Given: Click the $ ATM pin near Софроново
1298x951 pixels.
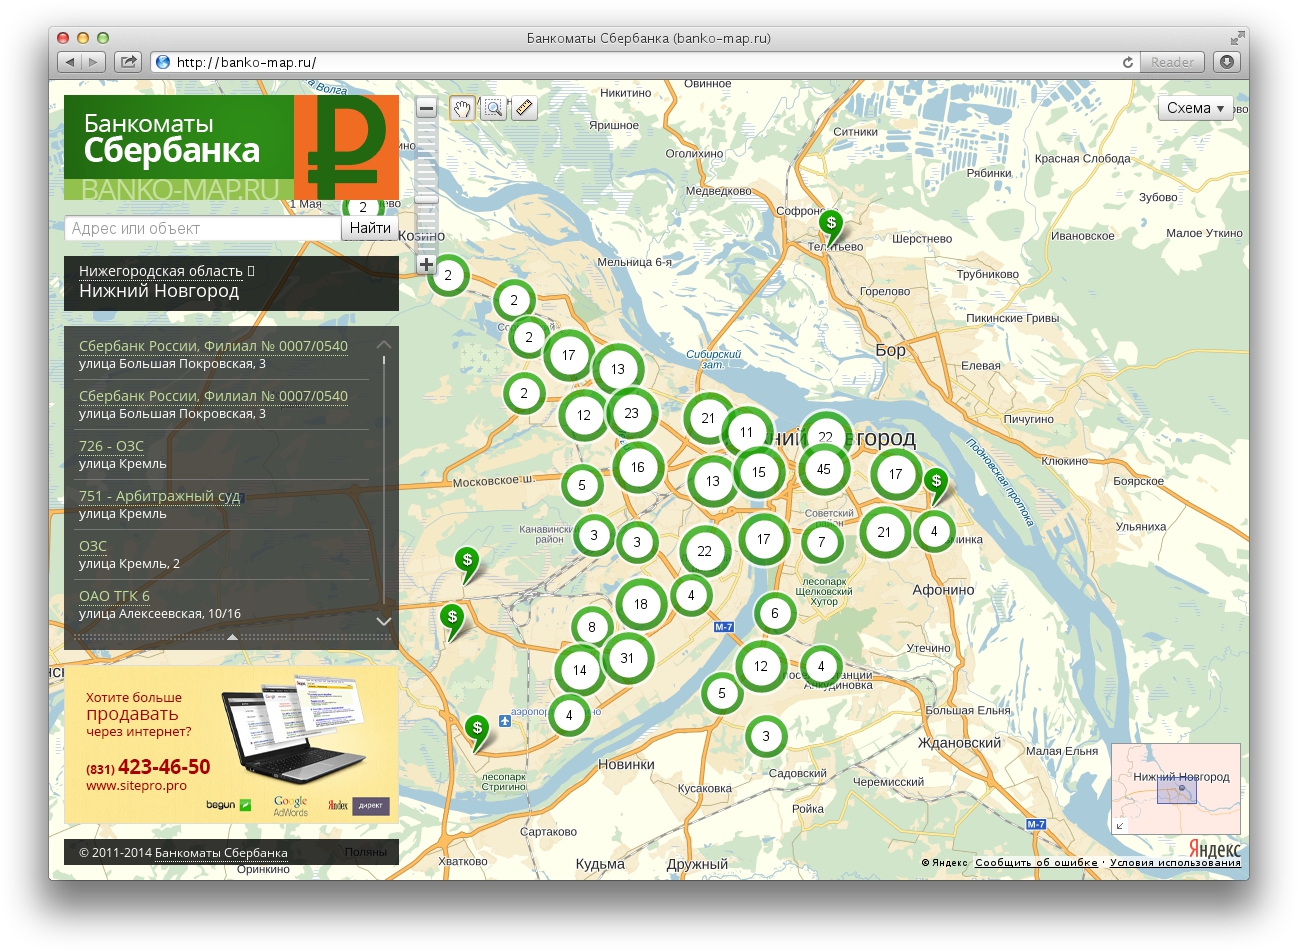Looking at the screenshot, I should [x=831, y=226].
